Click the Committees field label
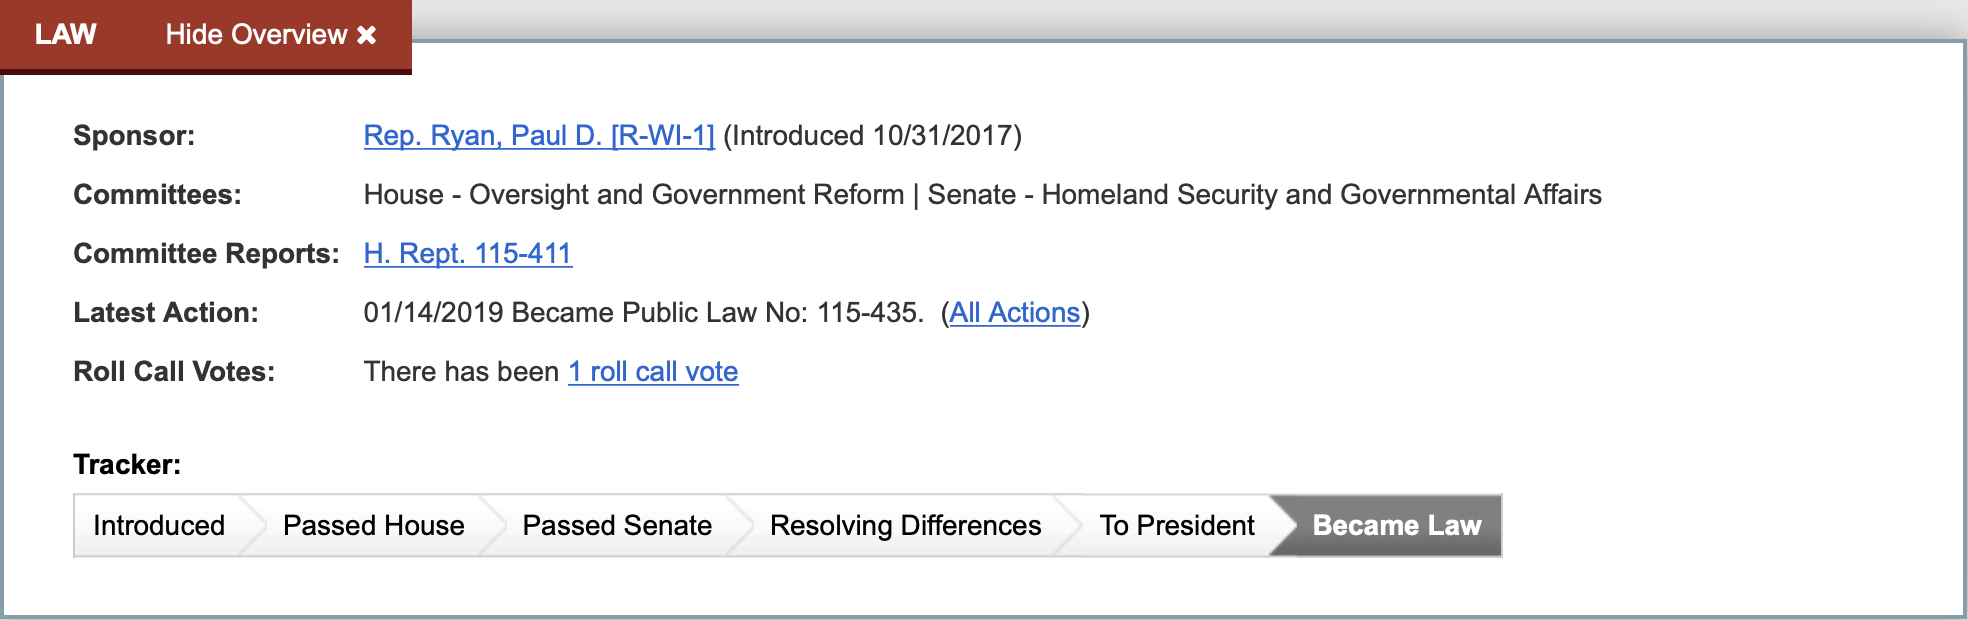This screenshot has width=1968, height=620. click(x=157, y=195)
